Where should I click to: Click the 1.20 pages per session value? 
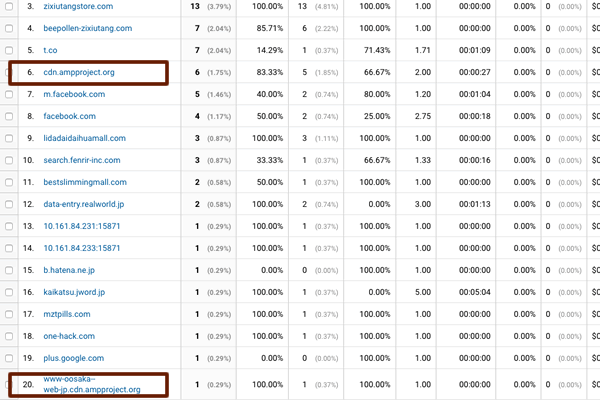tap(423, 94)
